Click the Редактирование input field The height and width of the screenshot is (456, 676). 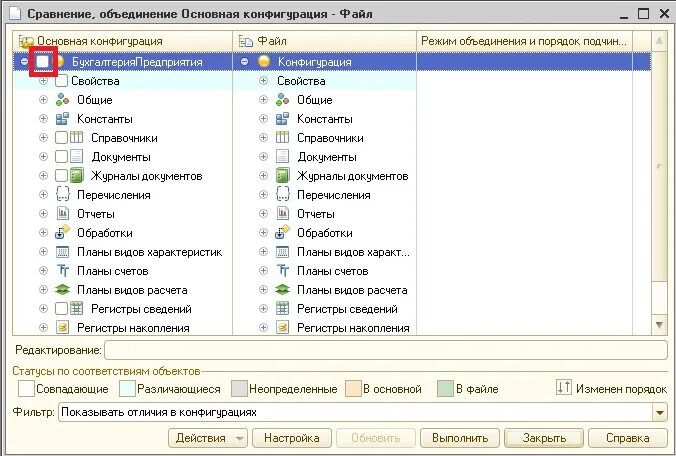386,350
